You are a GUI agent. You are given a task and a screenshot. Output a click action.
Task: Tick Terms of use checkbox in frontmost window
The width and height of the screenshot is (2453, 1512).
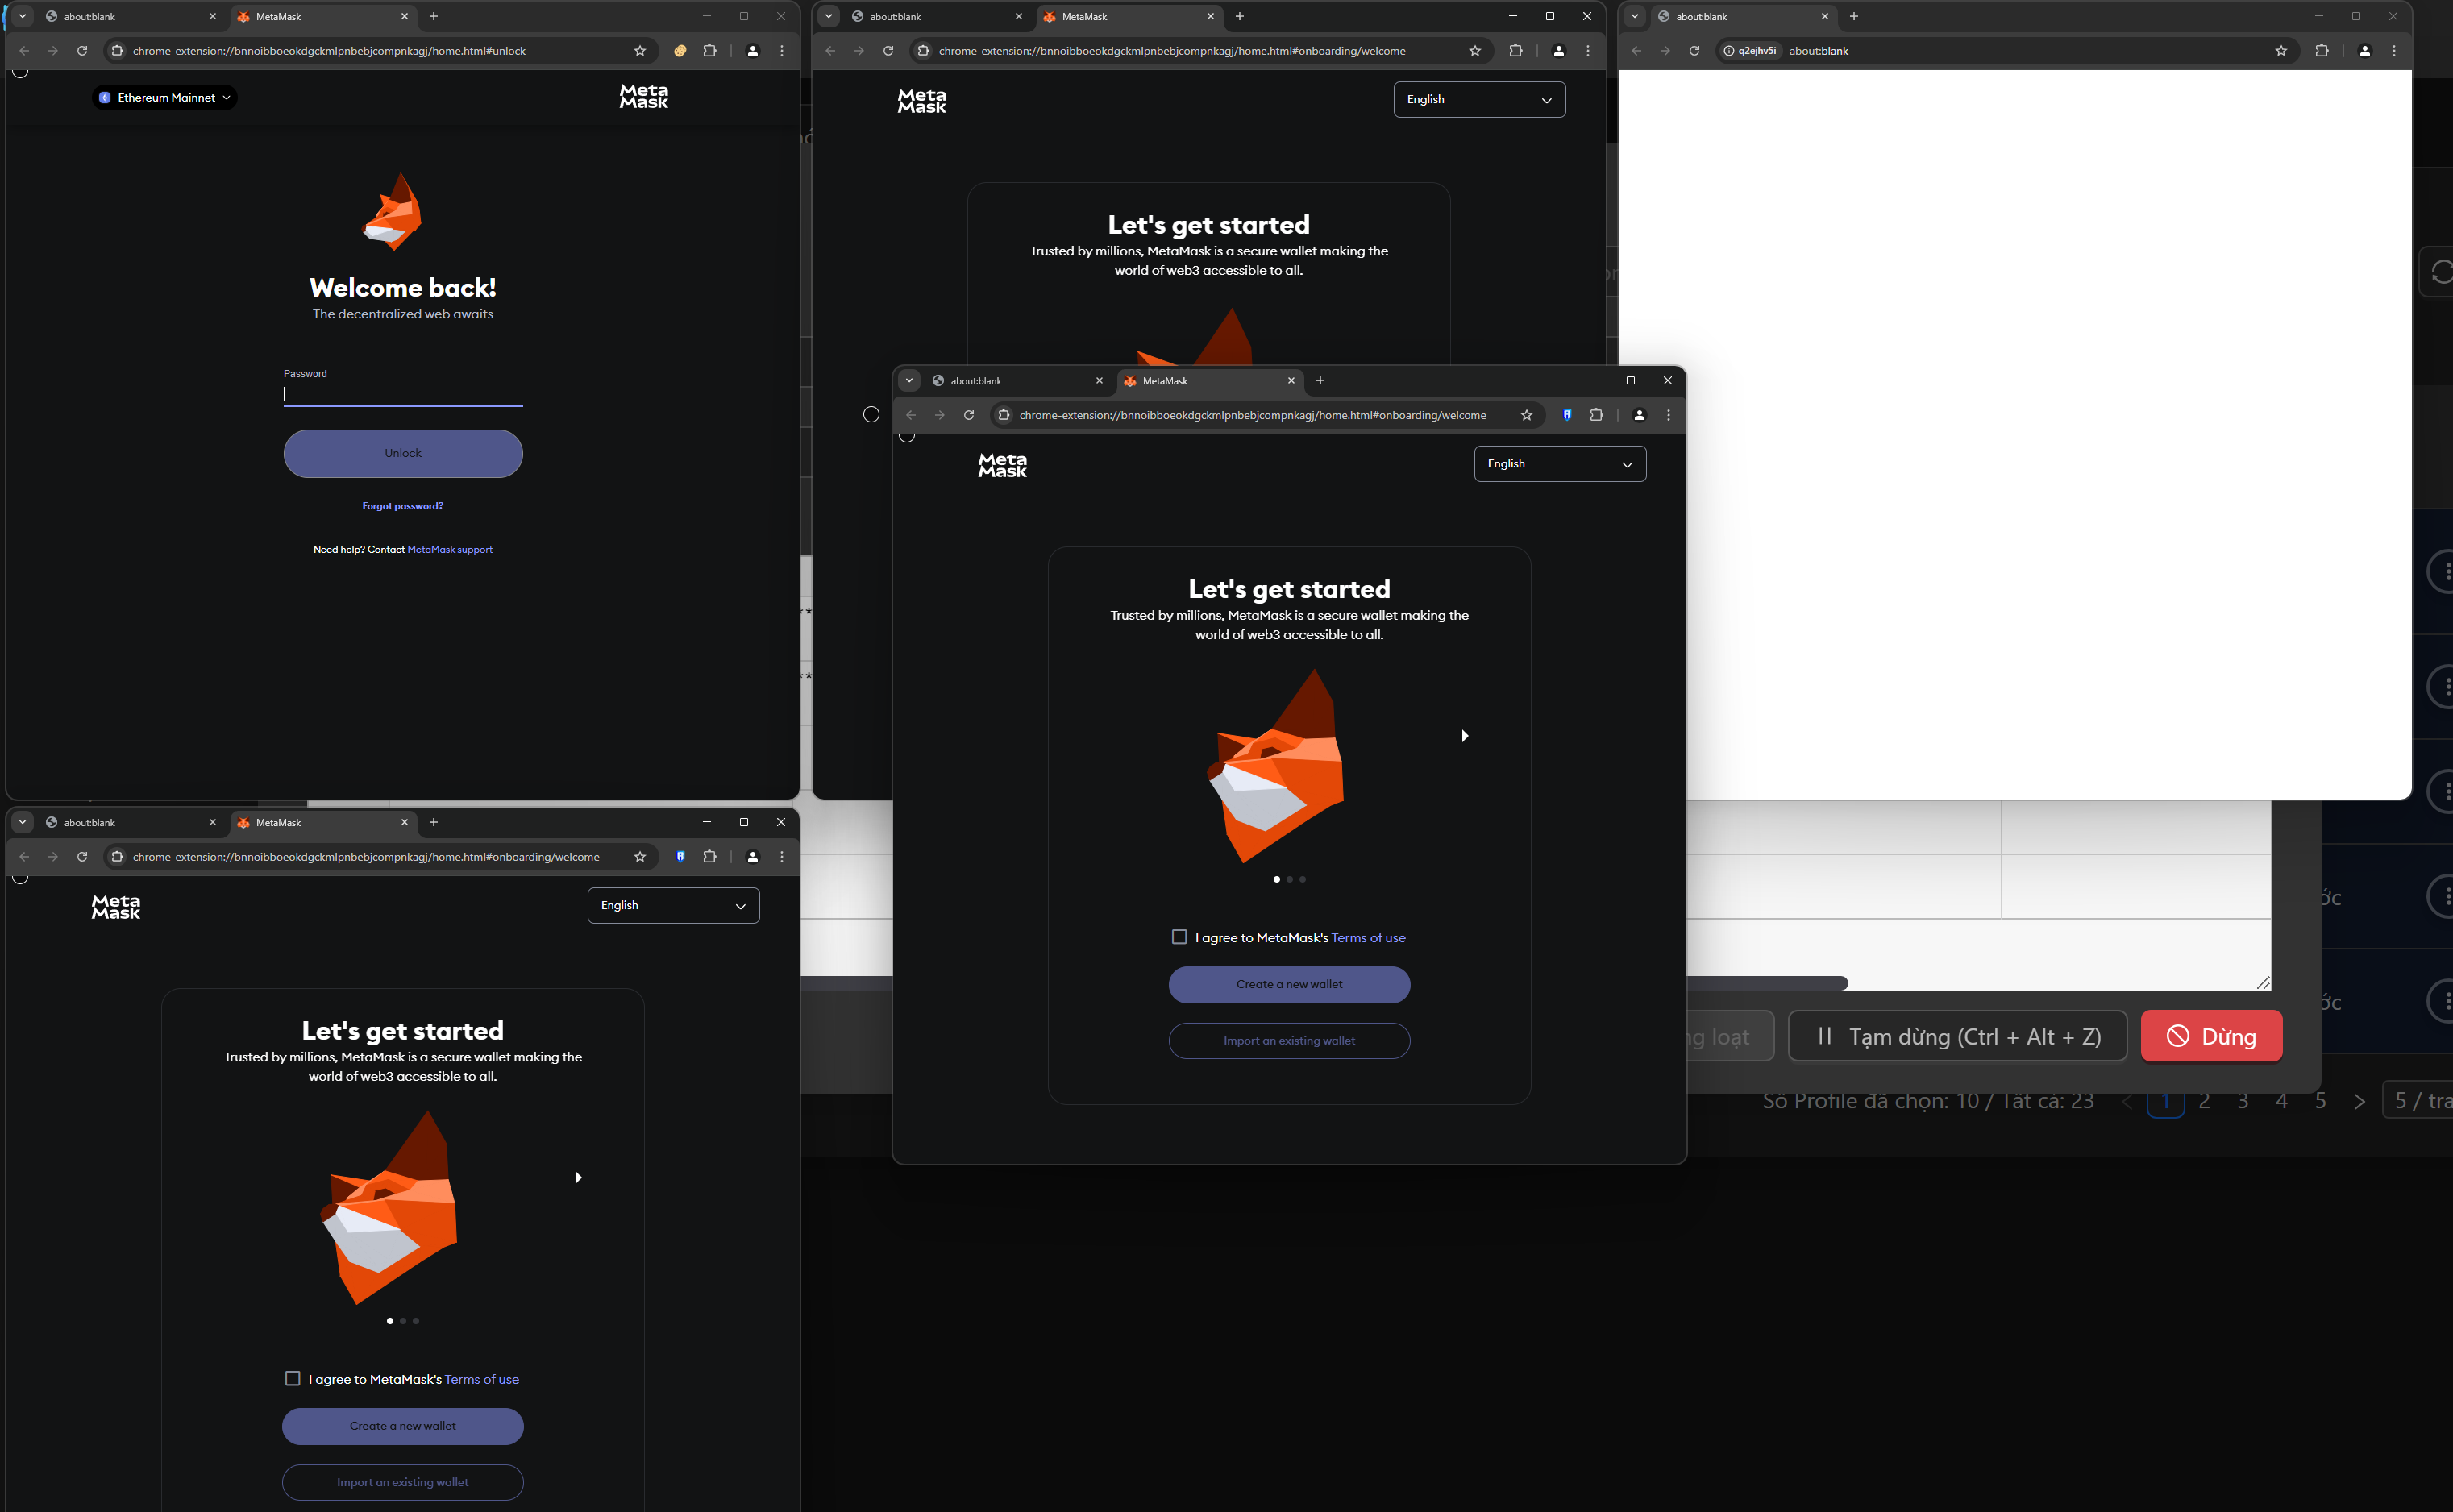coord(1179,937)
